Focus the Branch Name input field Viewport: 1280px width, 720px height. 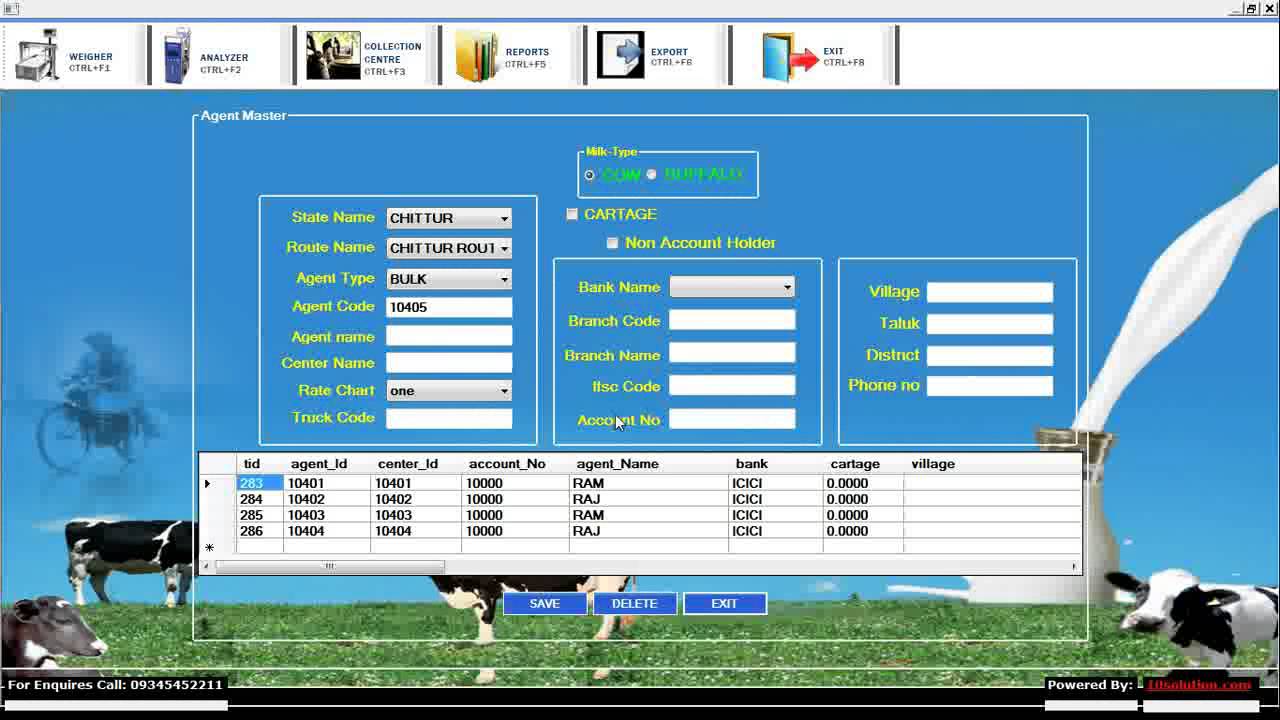[x=732, y=353]
